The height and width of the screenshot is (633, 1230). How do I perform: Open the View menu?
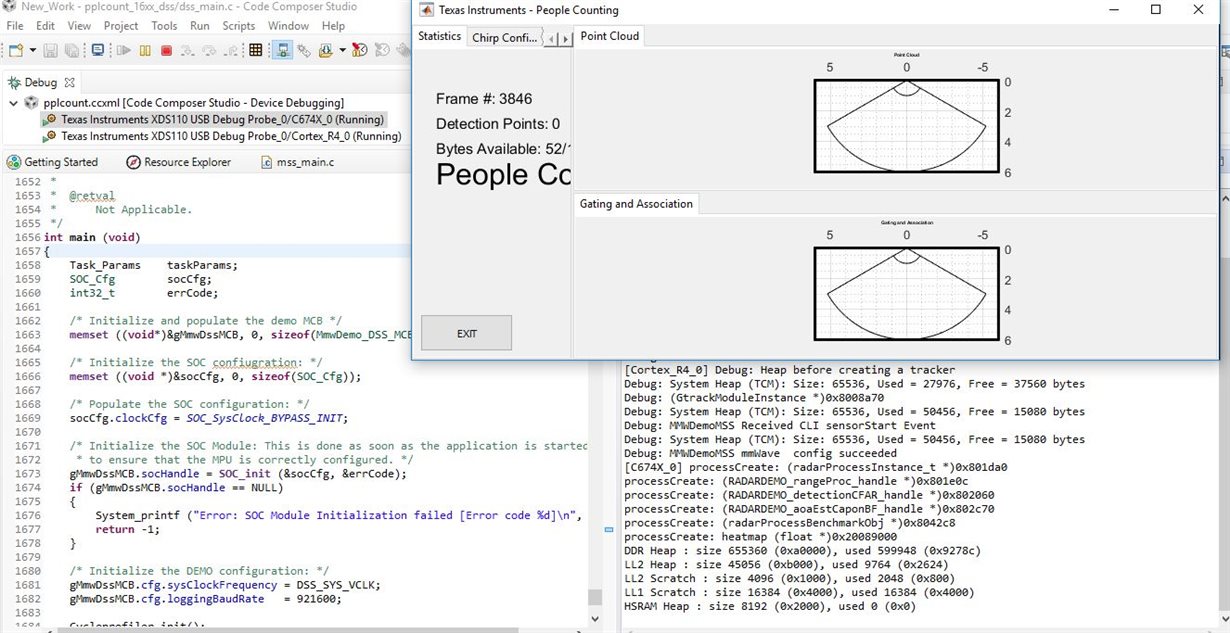click(x=80, y=25)
